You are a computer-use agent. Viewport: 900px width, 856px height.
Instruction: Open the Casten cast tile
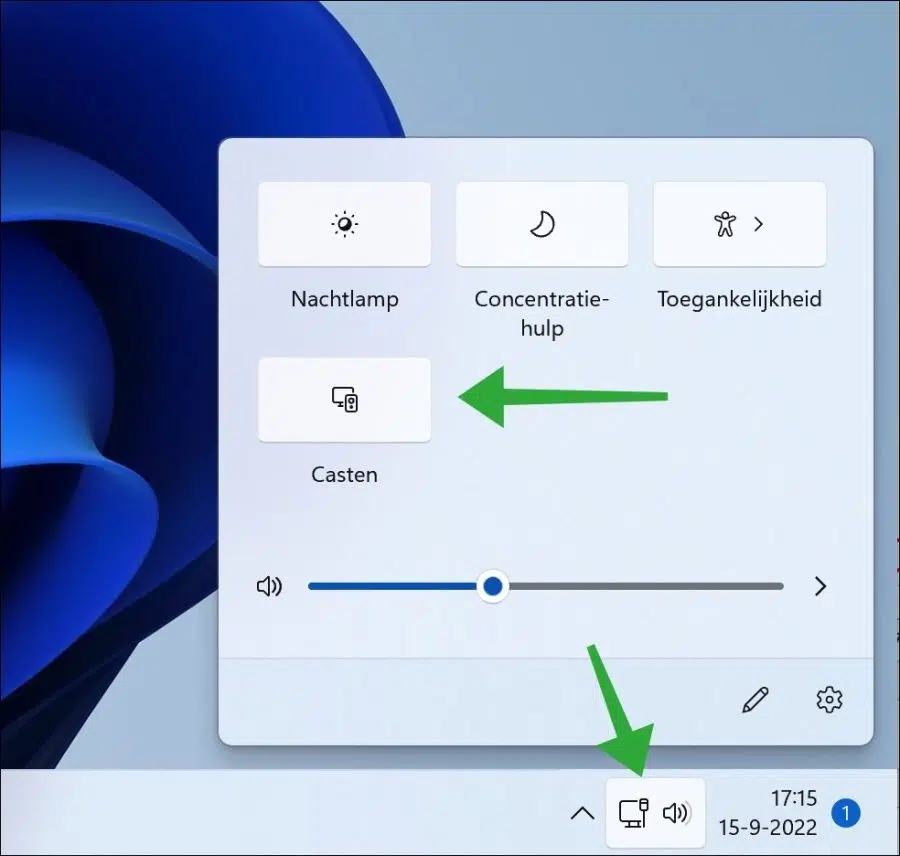(x=344, y=400)
